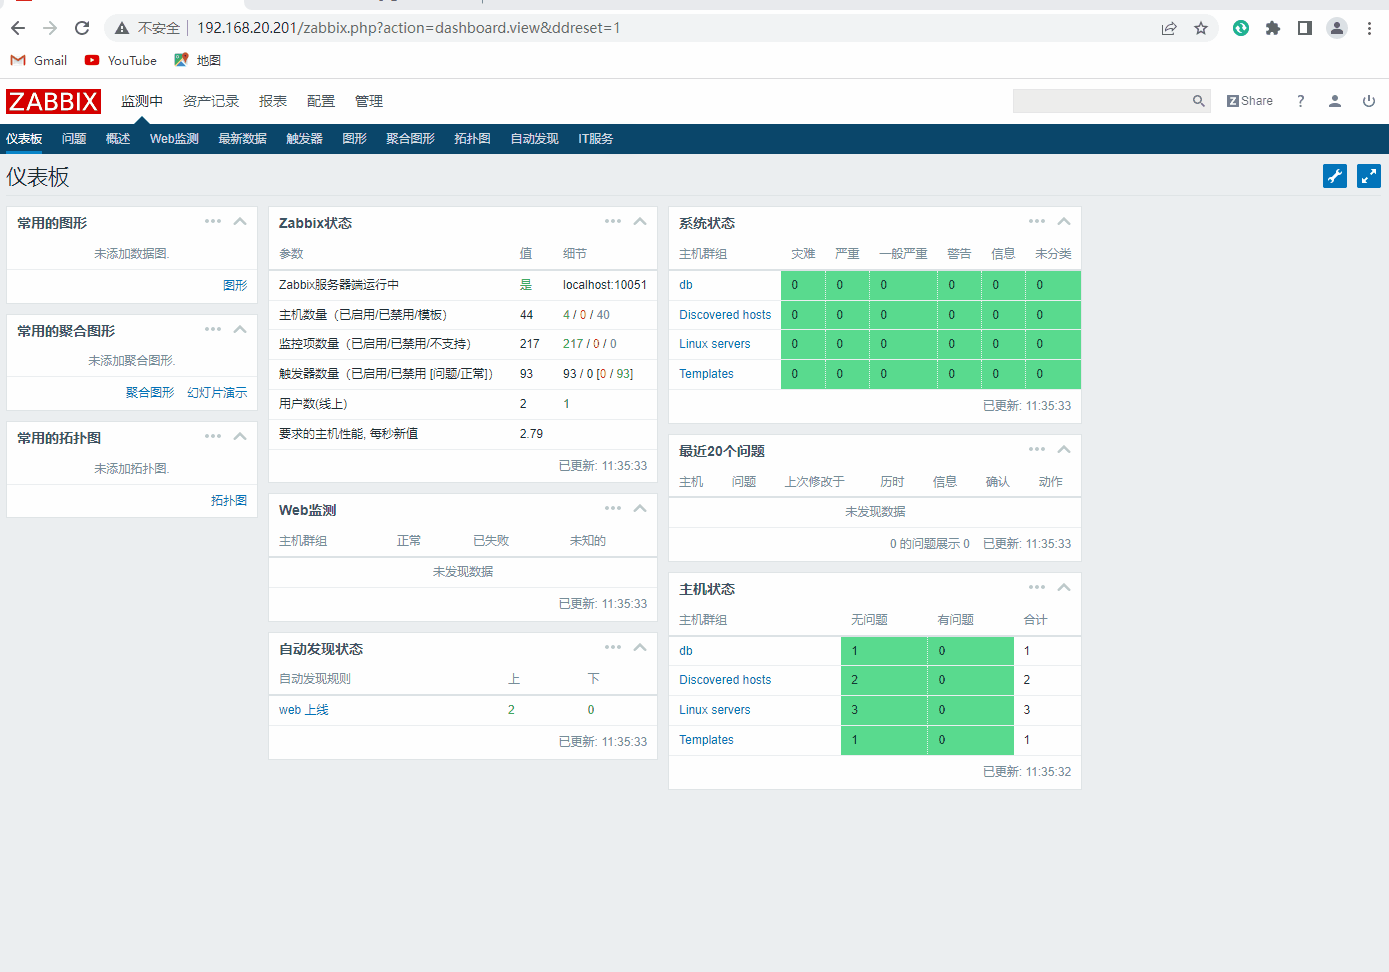Click the logout power icon

(x=1369, y=101)
